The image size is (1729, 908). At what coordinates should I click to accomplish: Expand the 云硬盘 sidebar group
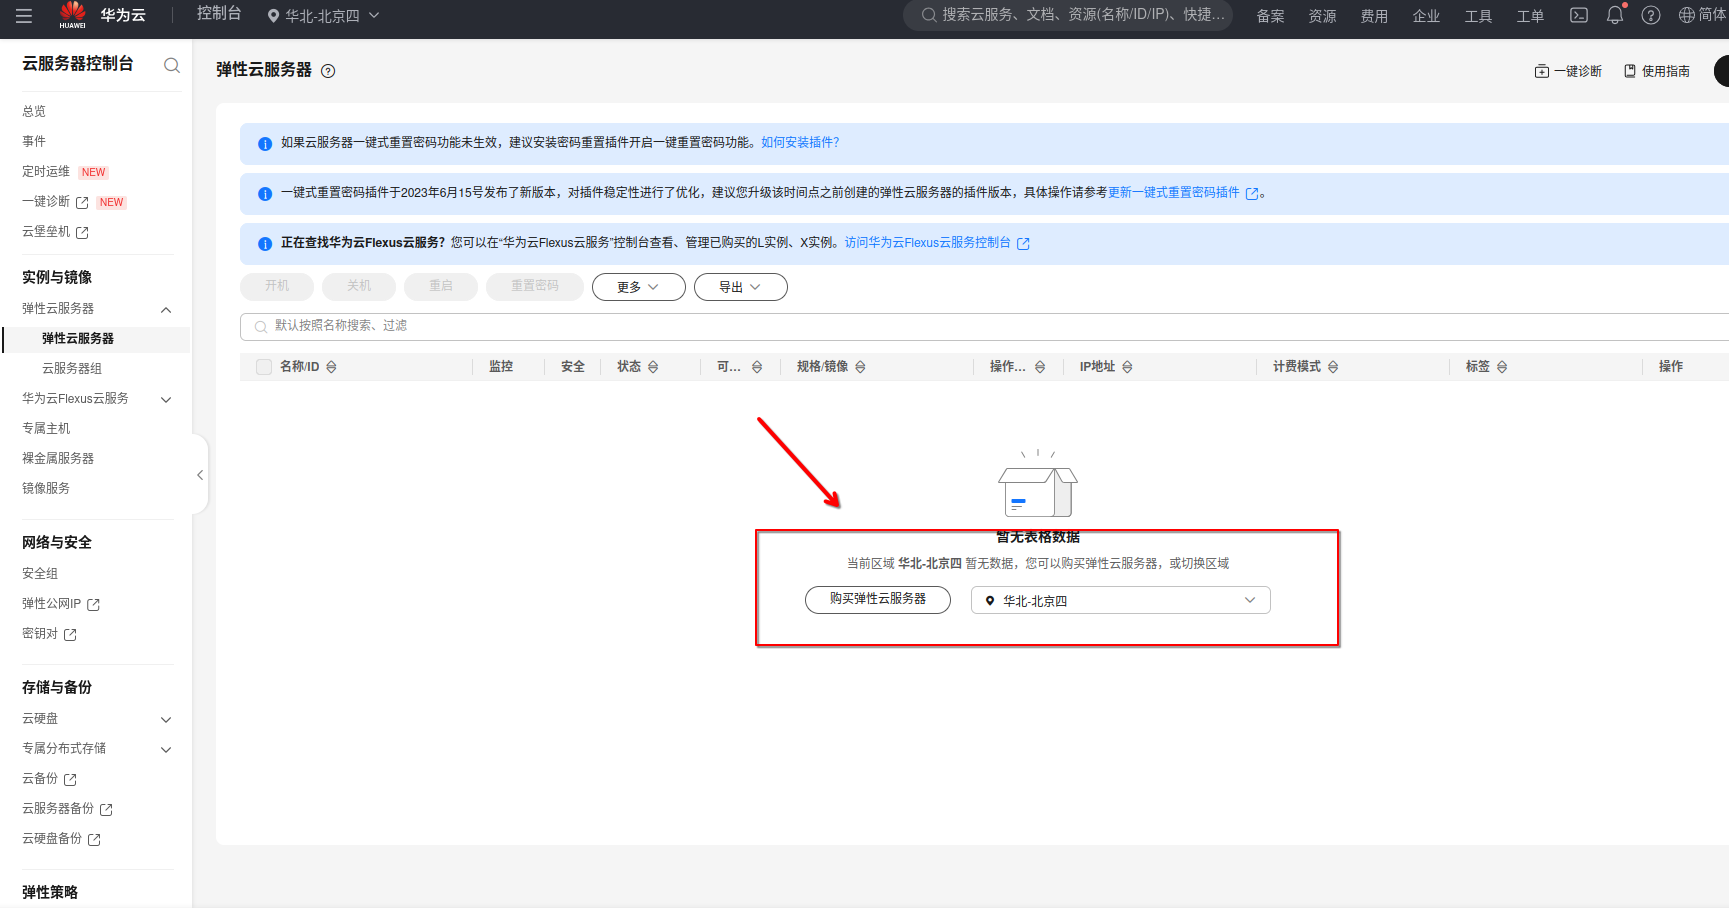tap(166, 720)
